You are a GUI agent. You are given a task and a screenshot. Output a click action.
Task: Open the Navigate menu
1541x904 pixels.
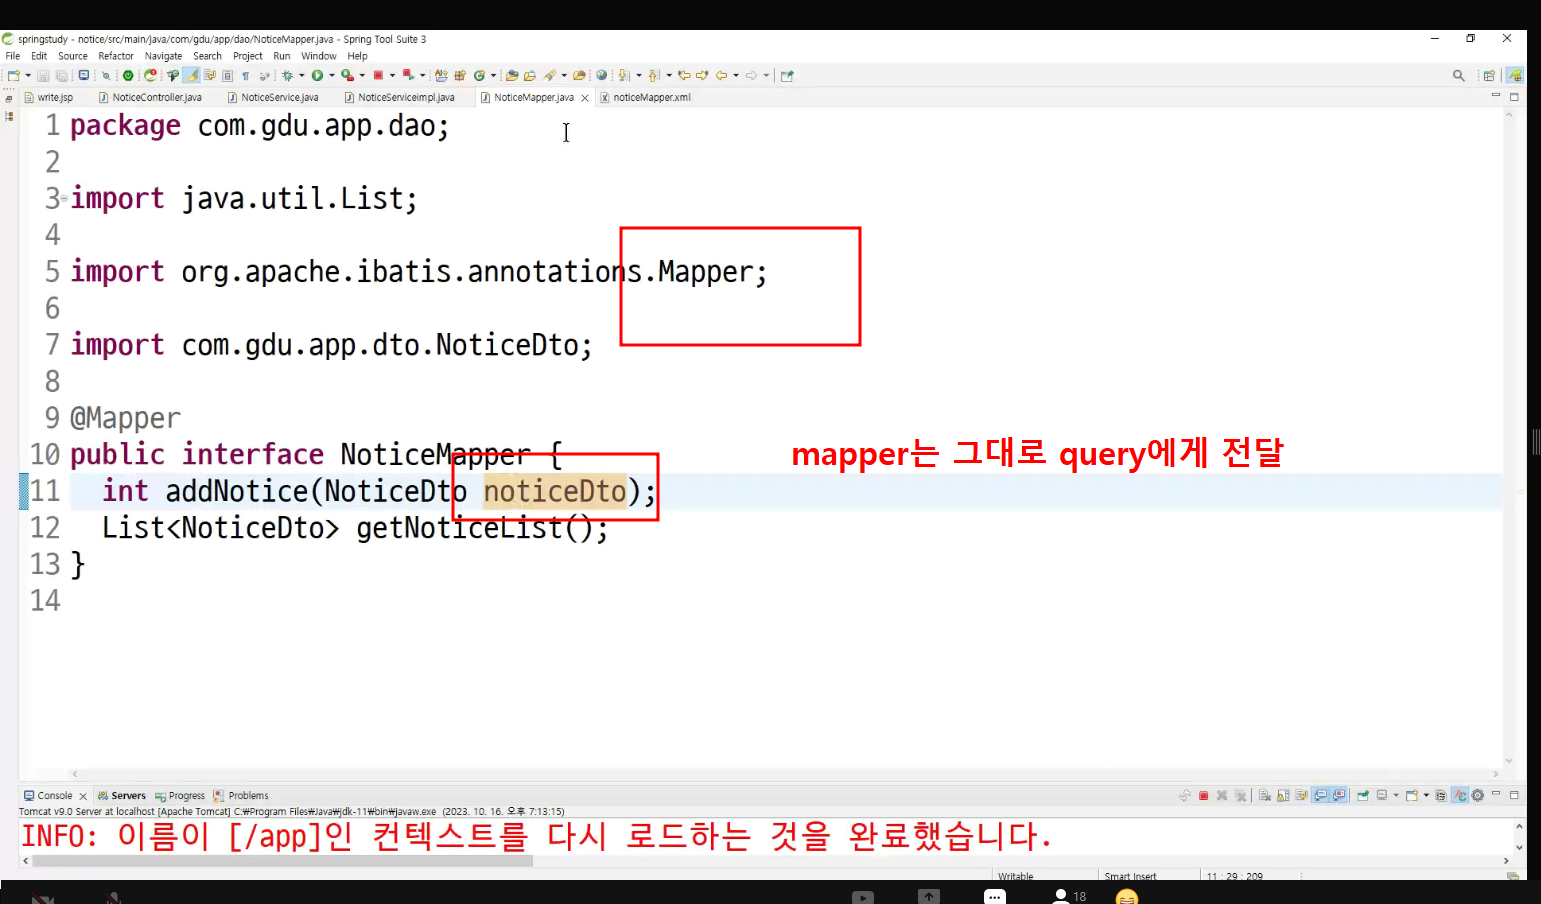(163, 56)
